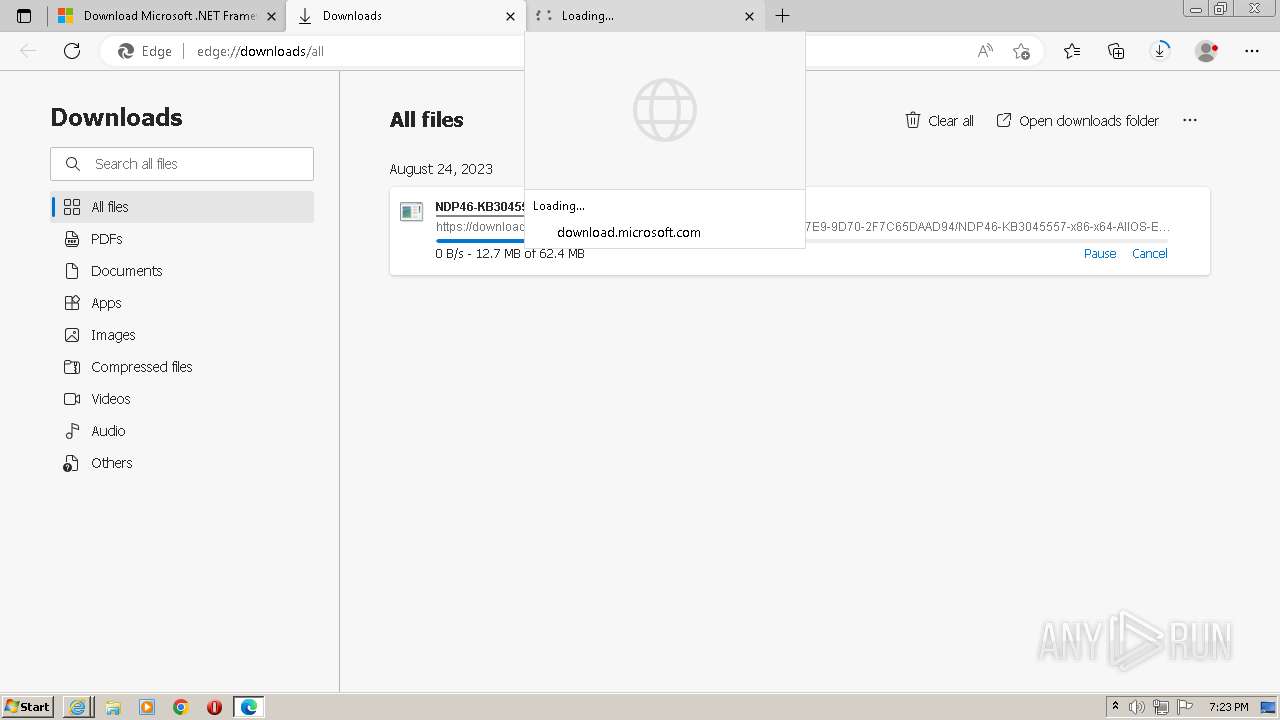
Task: Click download.microsoft.com in tab preview
Action: point(629,232)
